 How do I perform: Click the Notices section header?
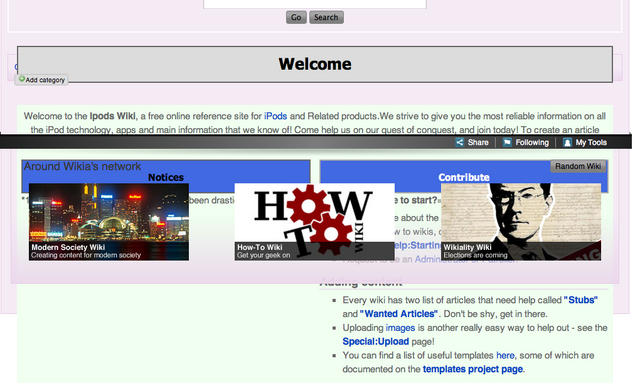[166, 177]
